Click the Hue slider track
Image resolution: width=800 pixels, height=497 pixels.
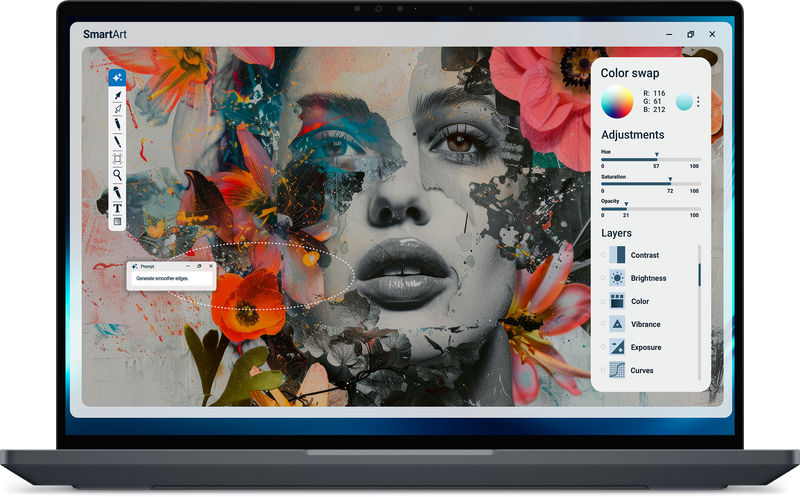pyautogui.click(x=651, y=160)
